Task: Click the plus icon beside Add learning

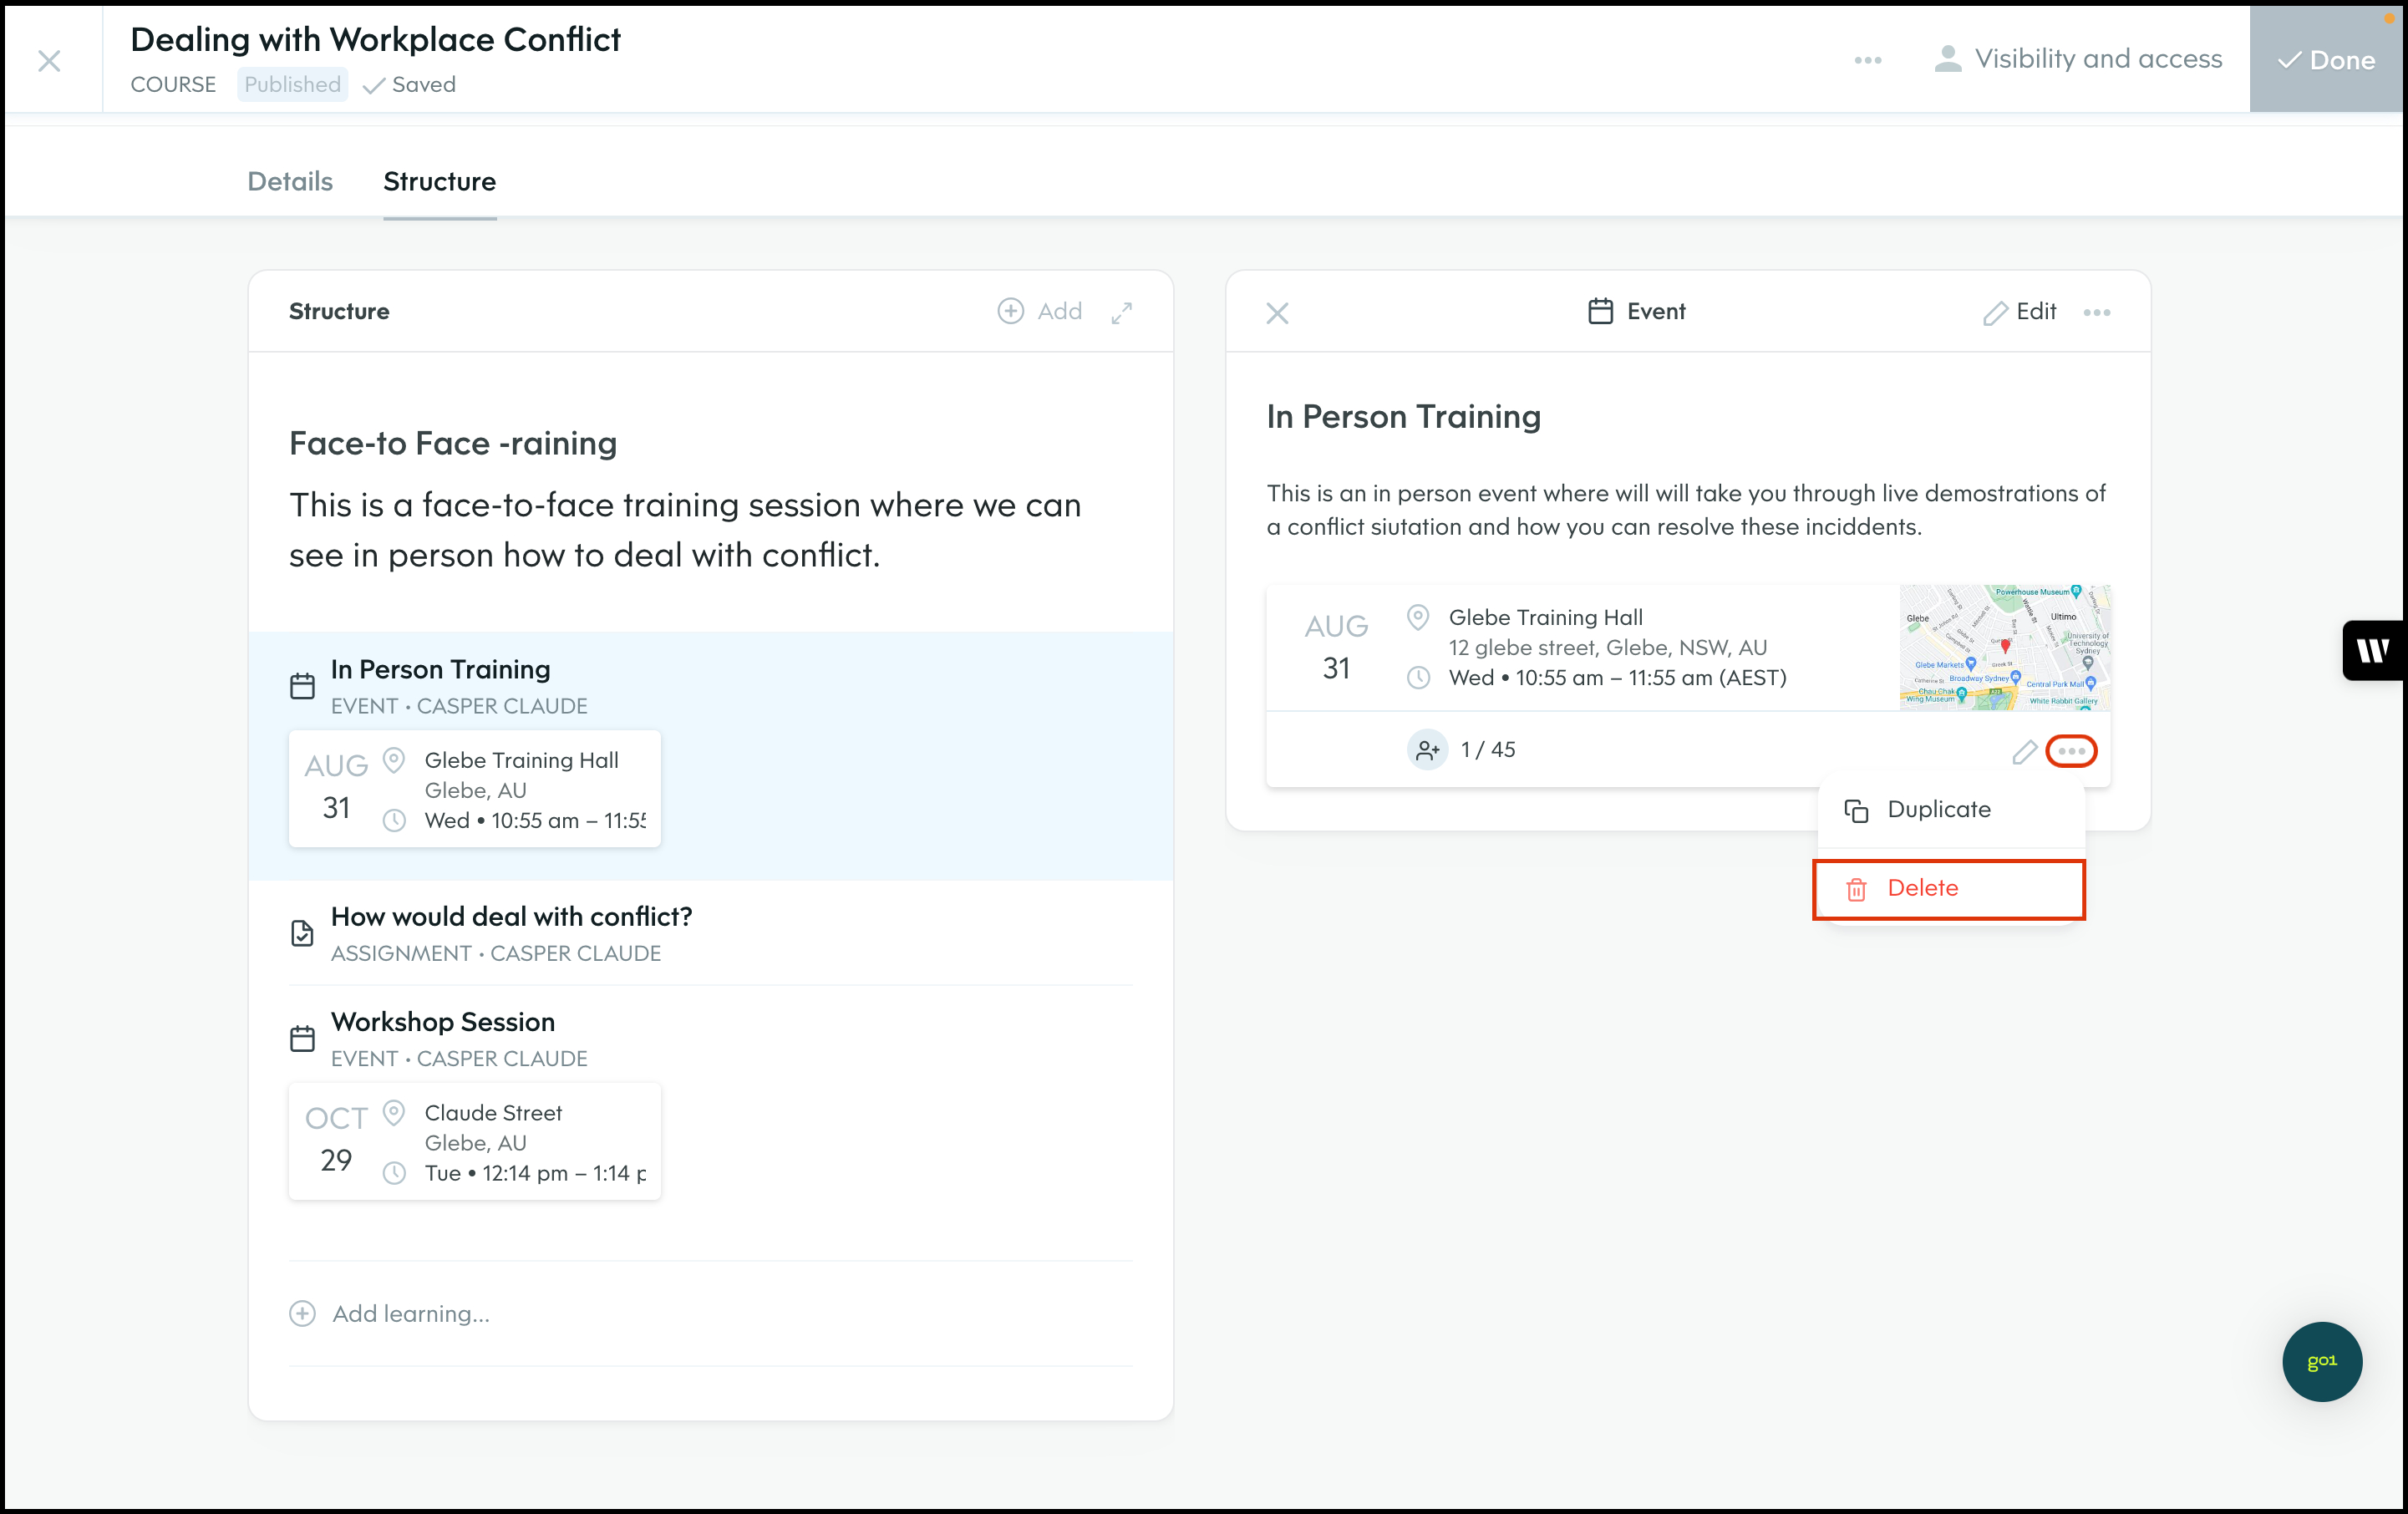Action: click(x=302, y=1313)
